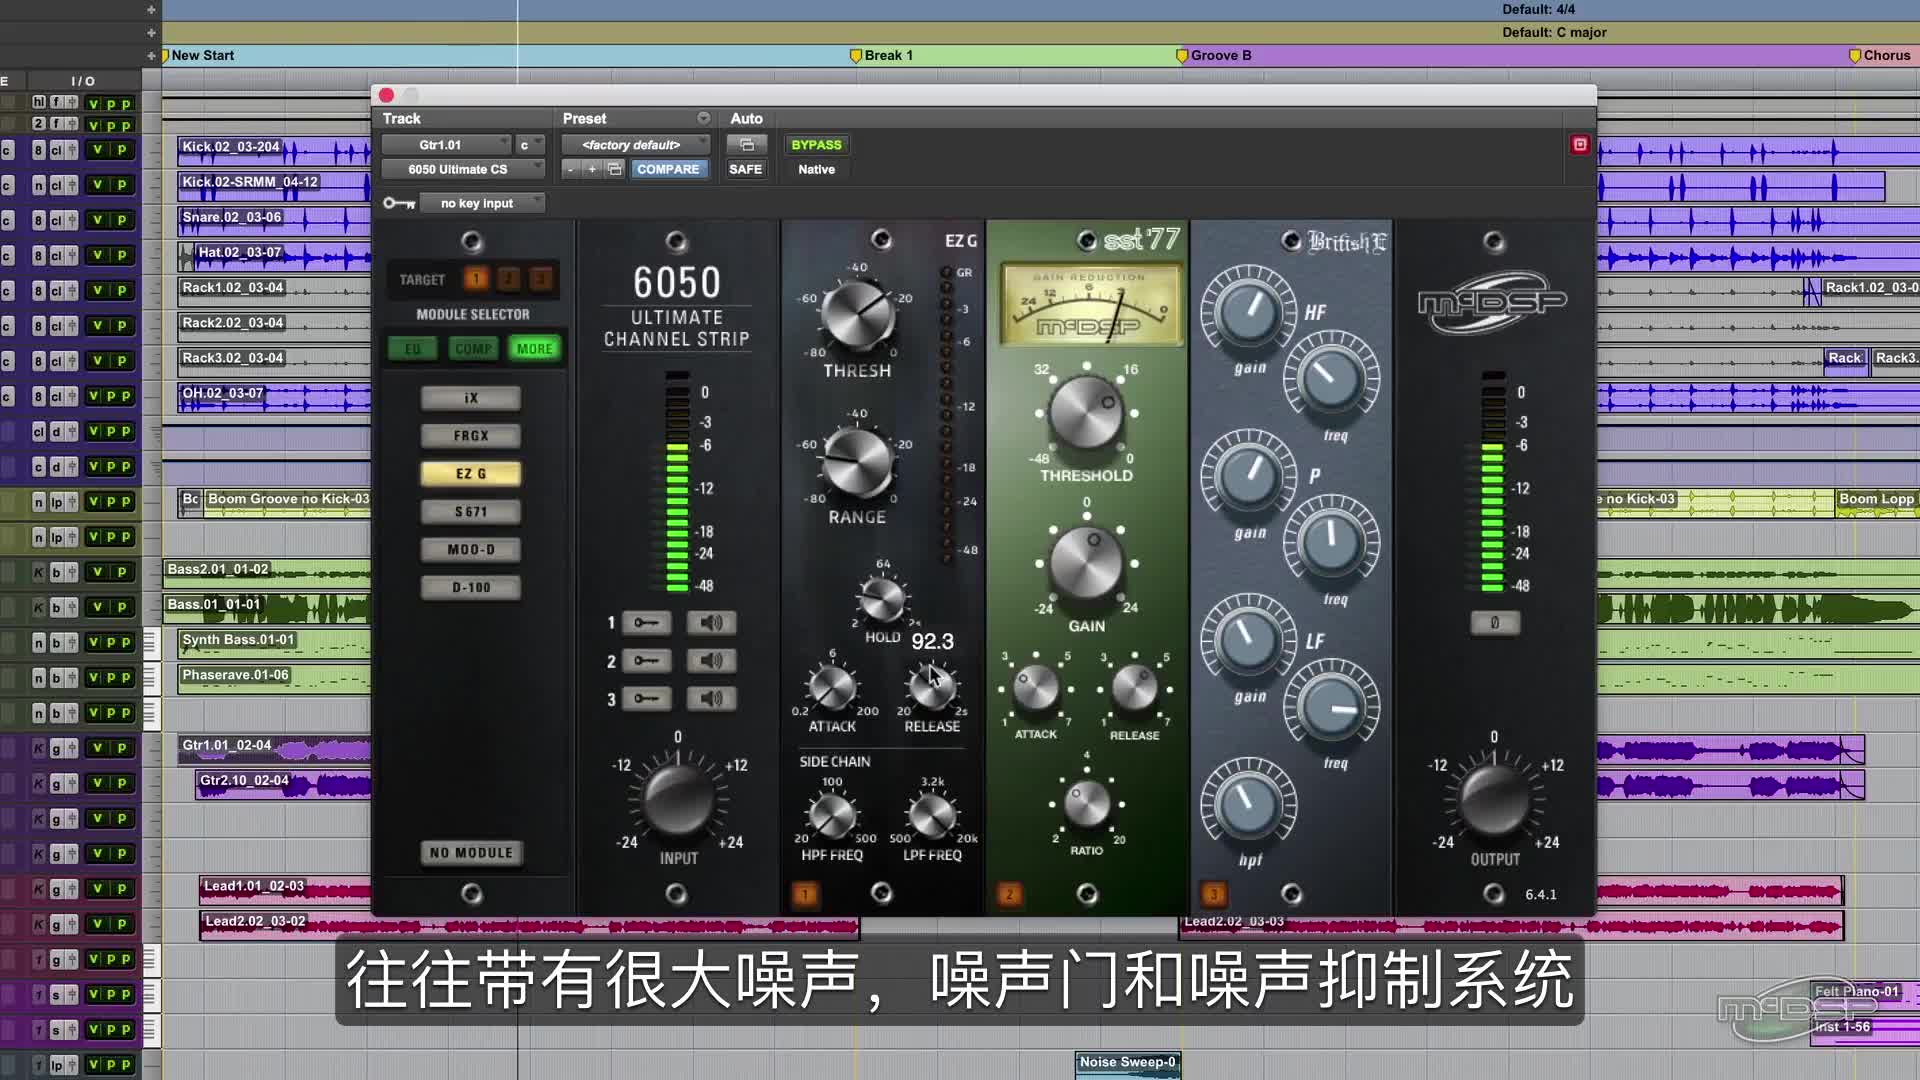Click the EZ G THRESH knob

point(857,315)
